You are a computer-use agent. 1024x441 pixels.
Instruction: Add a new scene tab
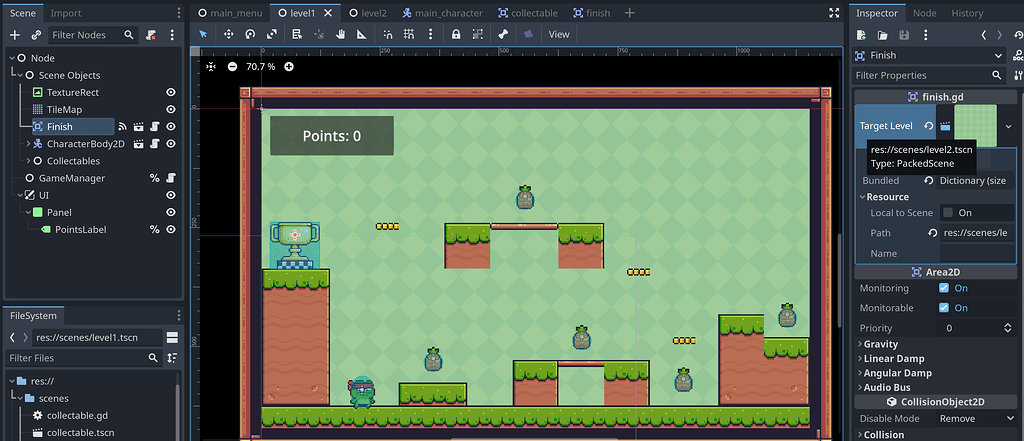(x=630, y=13)
